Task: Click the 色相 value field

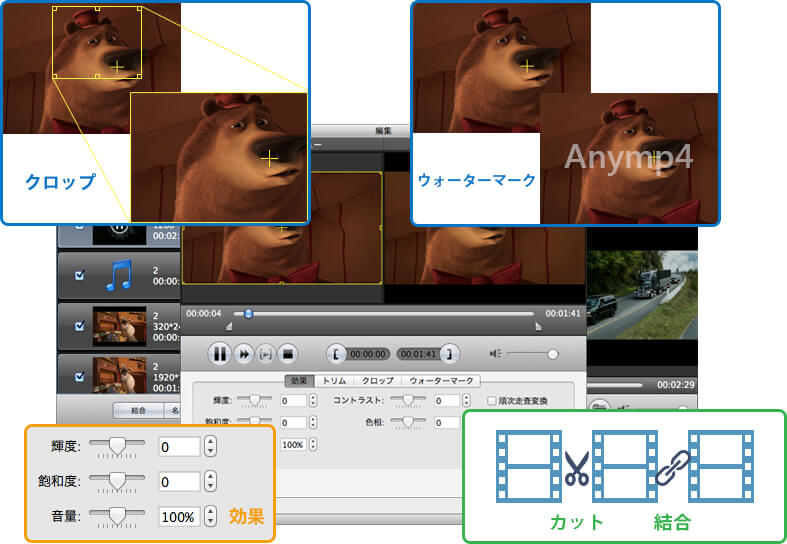Action: pyautogui.click(x=447, y=423)
